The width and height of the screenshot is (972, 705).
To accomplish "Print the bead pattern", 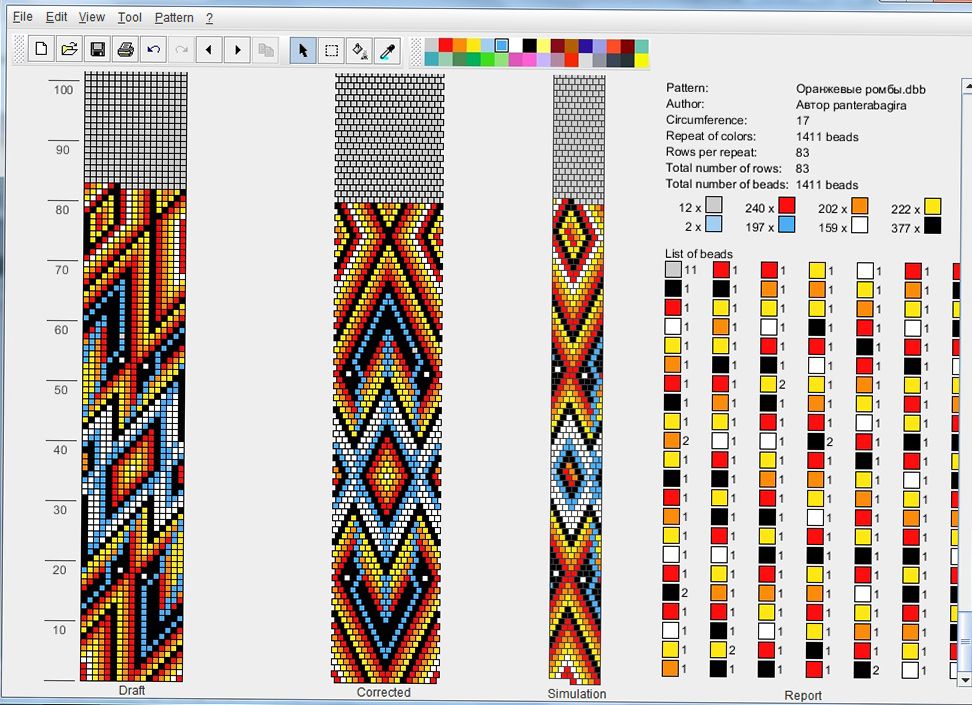I will coord(126,50).
